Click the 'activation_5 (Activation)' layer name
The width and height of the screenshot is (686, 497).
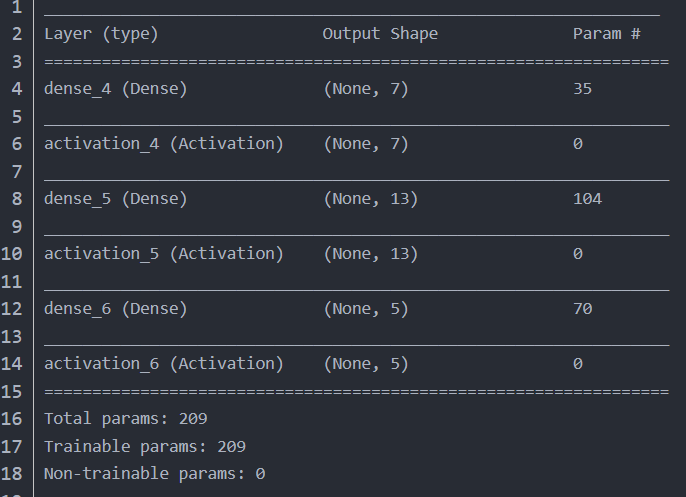164,254
